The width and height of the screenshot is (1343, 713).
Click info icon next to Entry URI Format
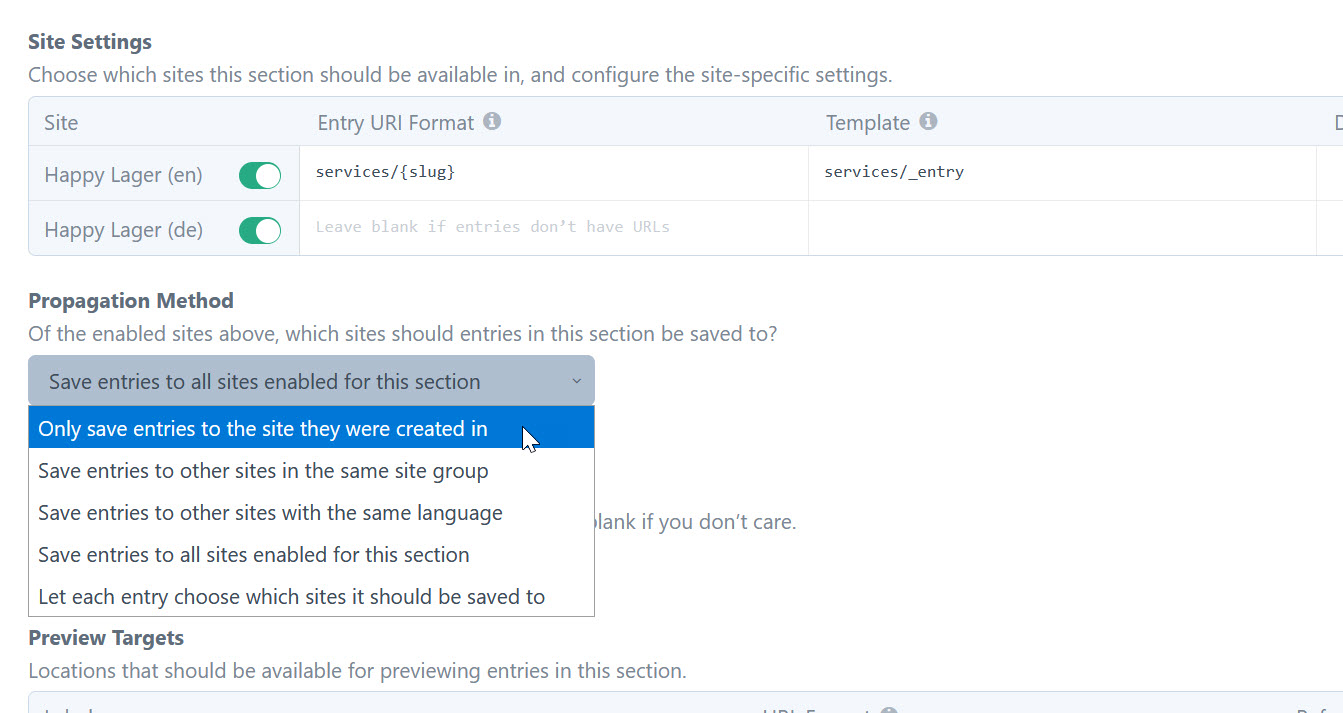pyautogui.click(x=492, y=121)
